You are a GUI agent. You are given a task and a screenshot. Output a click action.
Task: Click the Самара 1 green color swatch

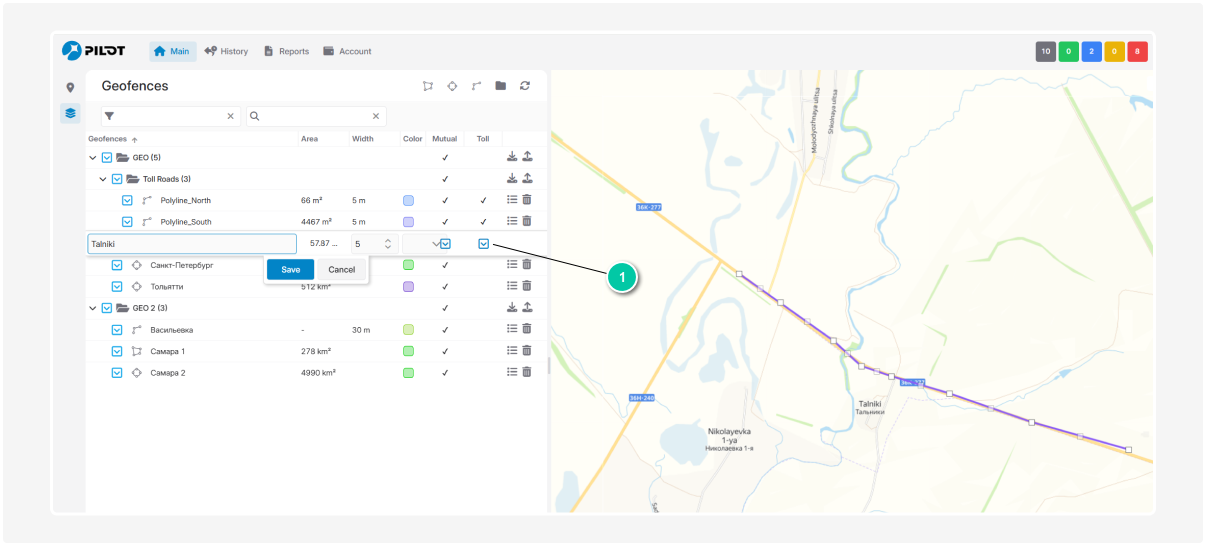coord(408,351)
